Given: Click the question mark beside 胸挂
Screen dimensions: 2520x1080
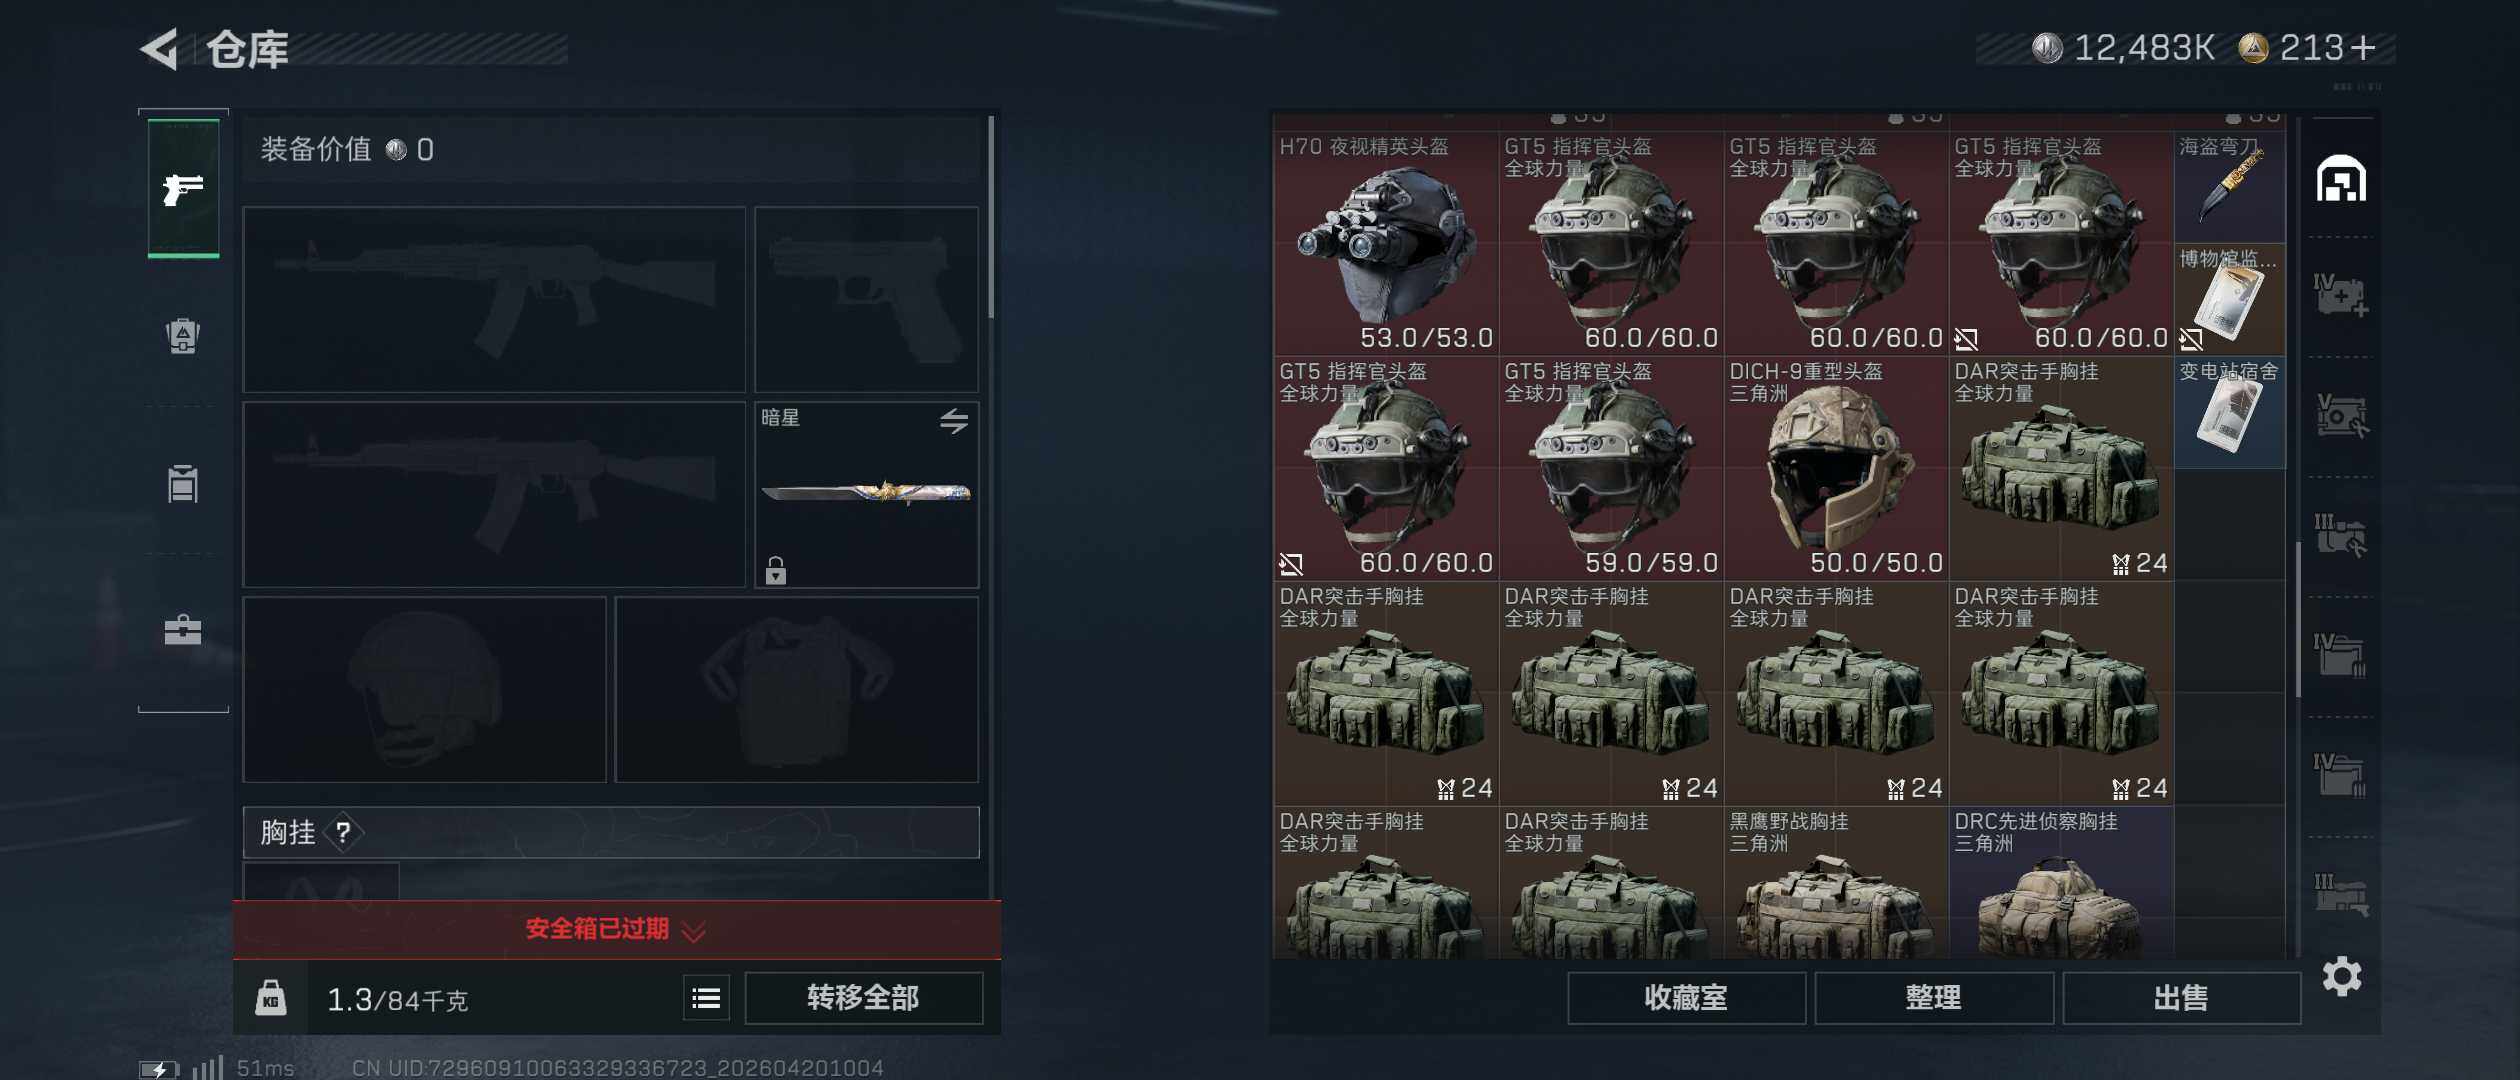Looking at the screenshot, I should (343, 832).
